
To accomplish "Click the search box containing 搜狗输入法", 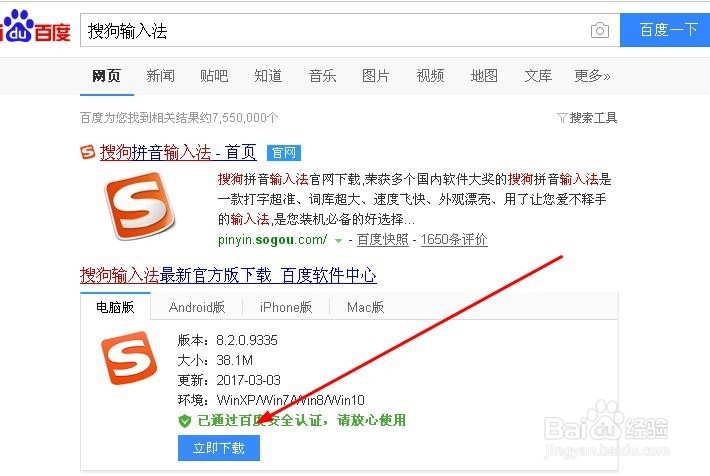I will point(350,30).
